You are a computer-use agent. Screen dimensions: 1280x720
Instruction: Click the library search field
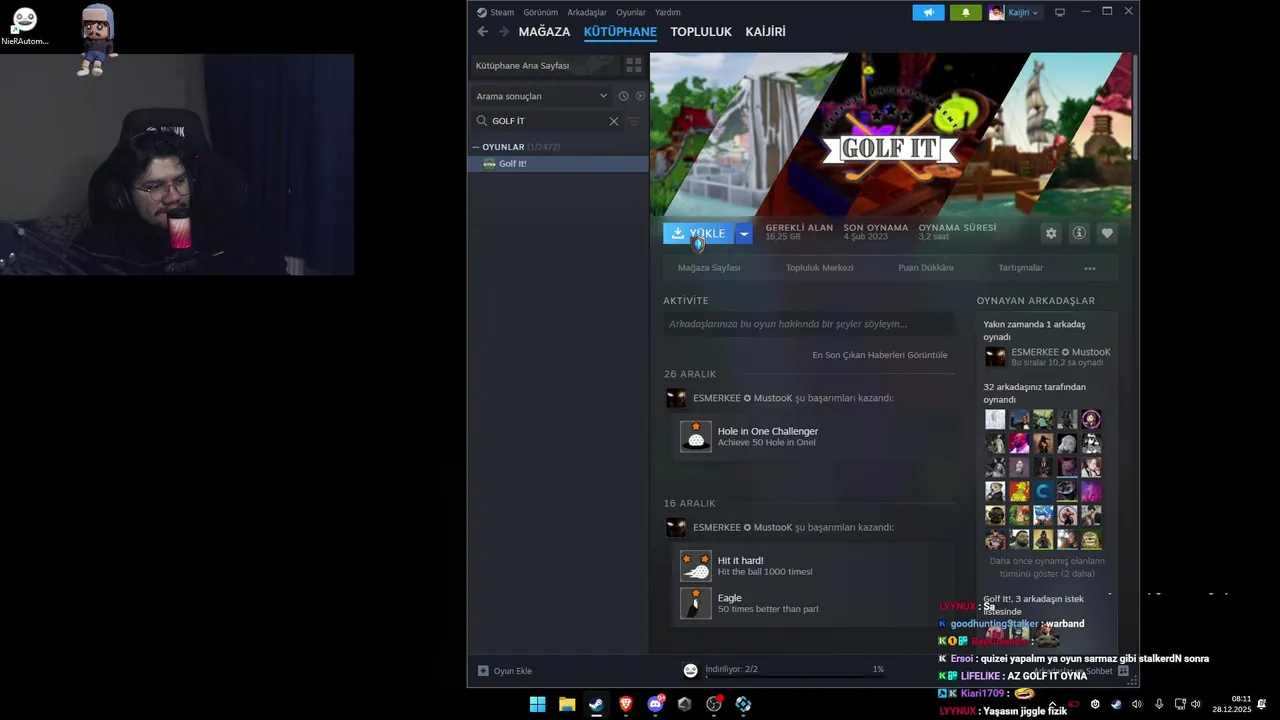coord(547,121)
